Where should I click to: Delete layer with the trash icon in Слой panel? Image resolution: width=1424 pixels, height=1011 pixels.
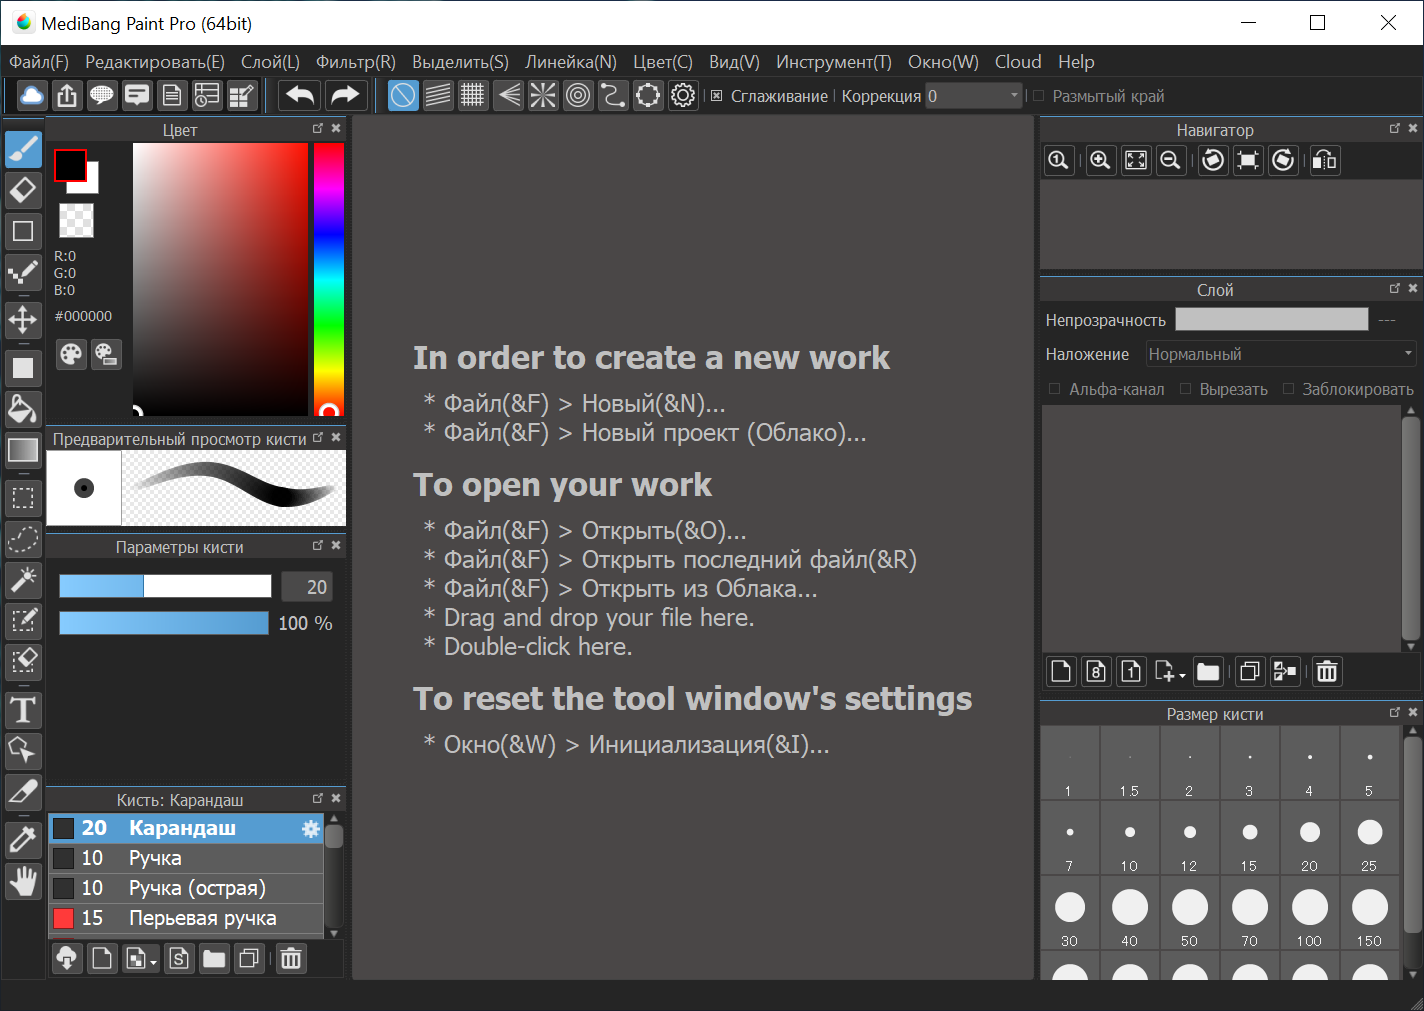1327,672
